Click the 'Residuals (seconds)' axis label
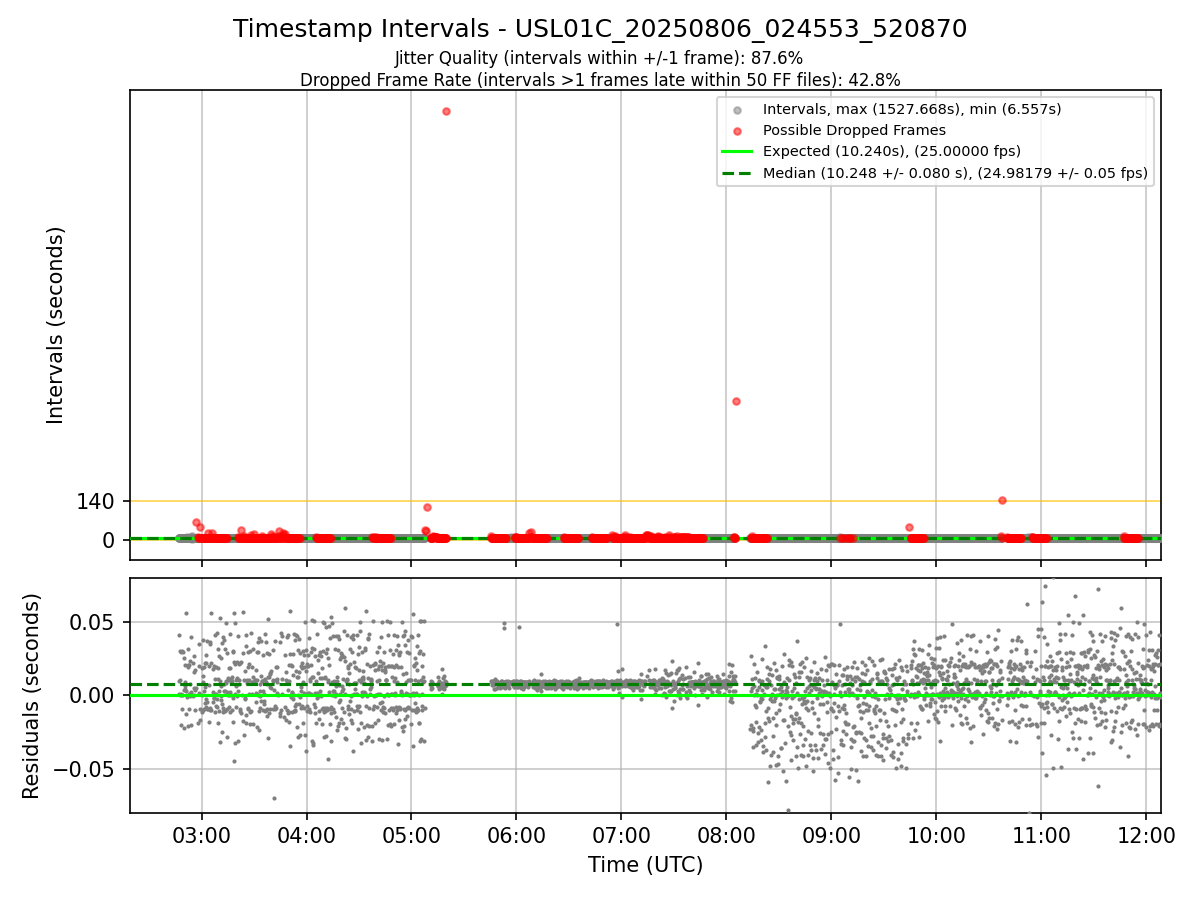 31,696
